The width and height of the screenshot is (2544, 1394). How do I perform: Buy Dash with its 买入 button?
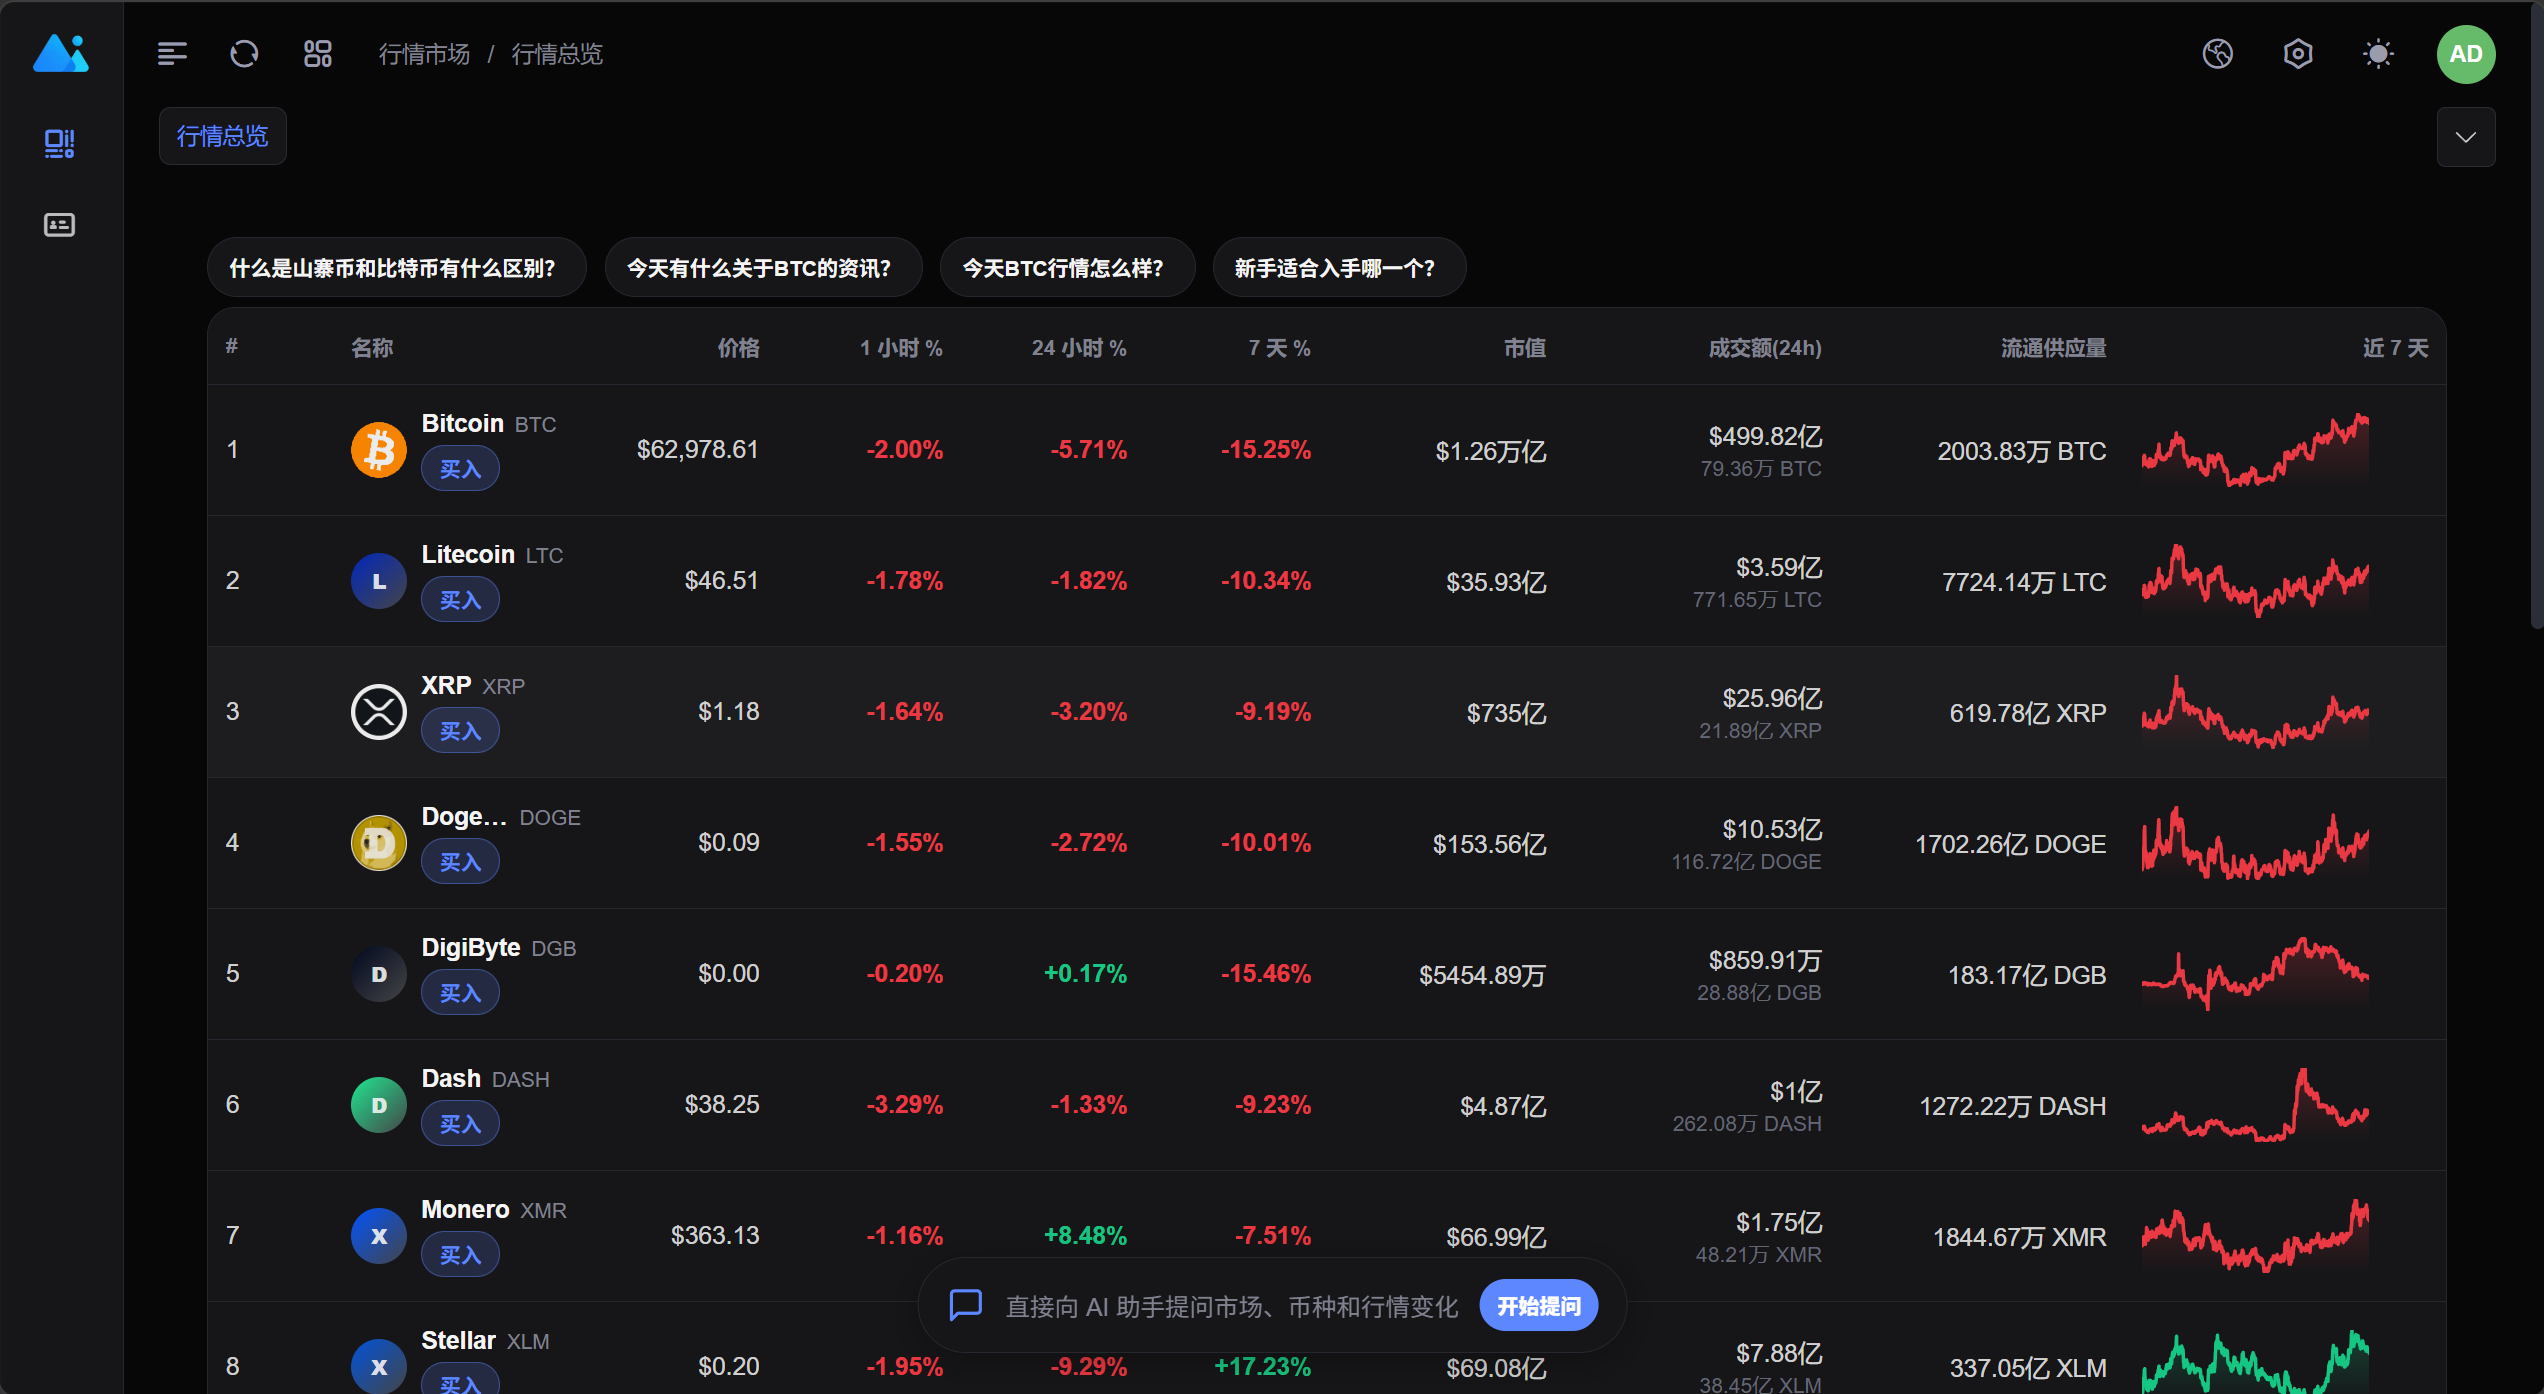(x=460, y=1124)
